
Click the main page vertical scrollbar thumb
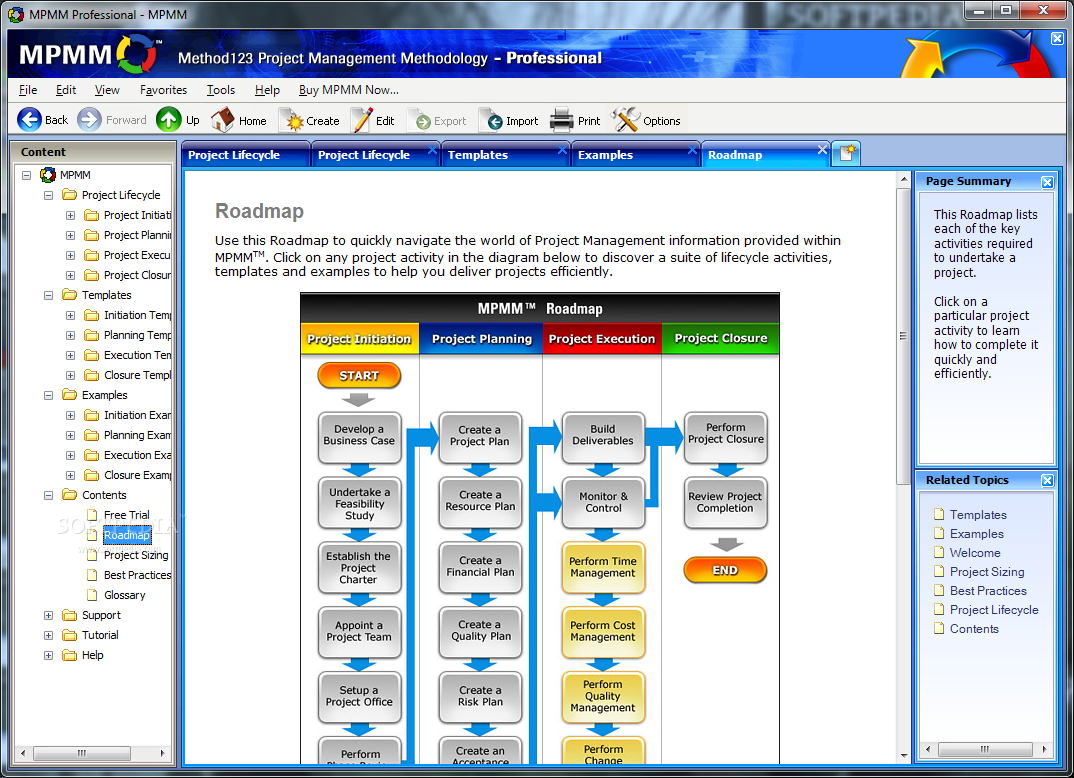click(903, 336)
